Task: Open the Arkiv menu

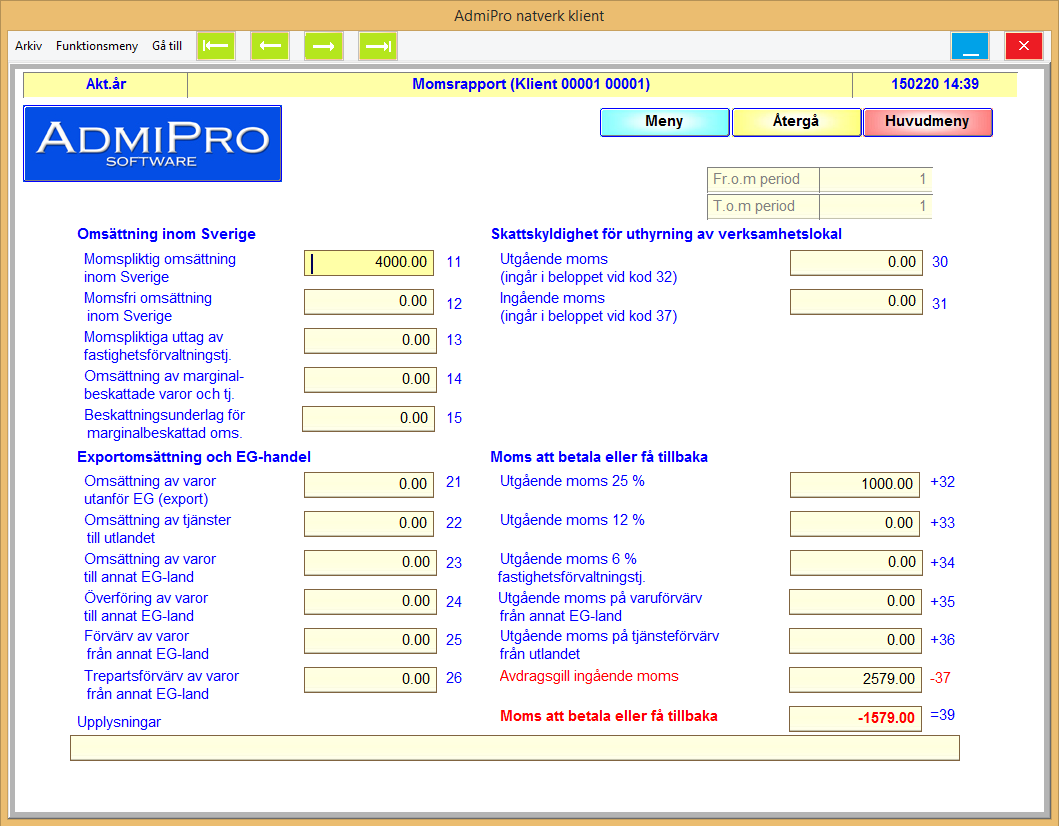Action: pyautogui.click(x=29, y=46)
